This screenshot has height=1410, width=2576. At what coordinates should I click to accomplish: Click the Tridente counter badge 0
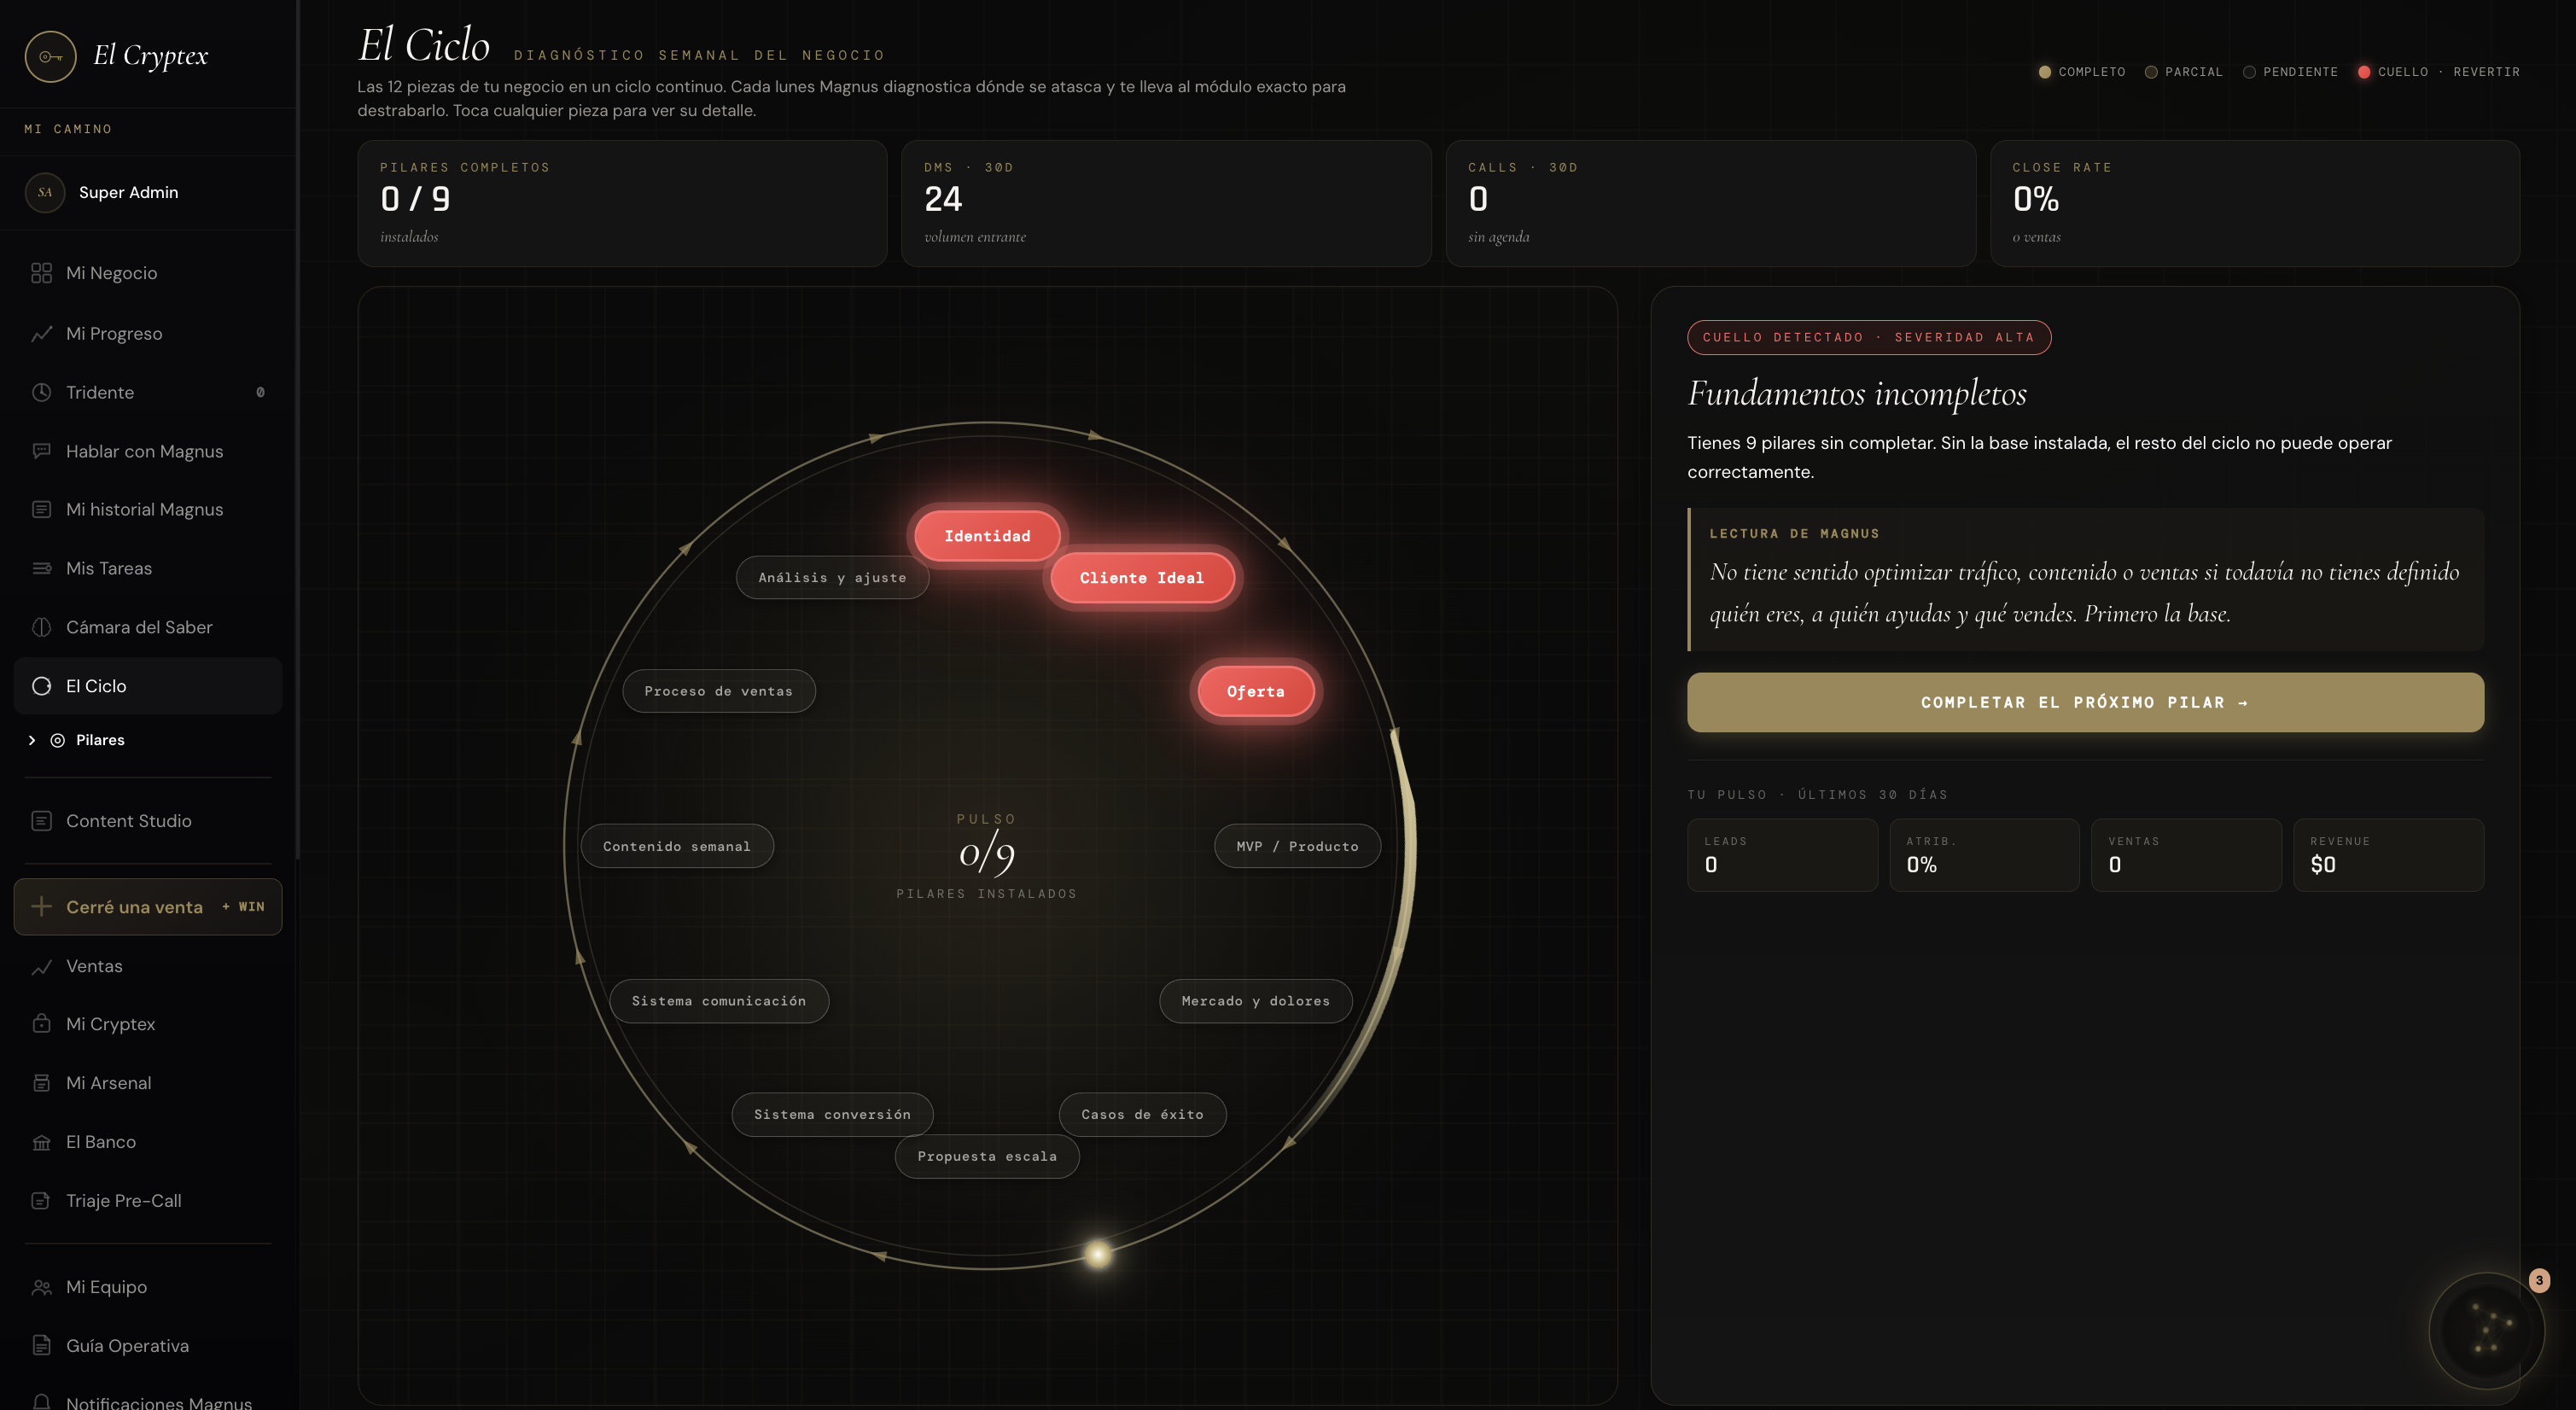pos(260,392)
